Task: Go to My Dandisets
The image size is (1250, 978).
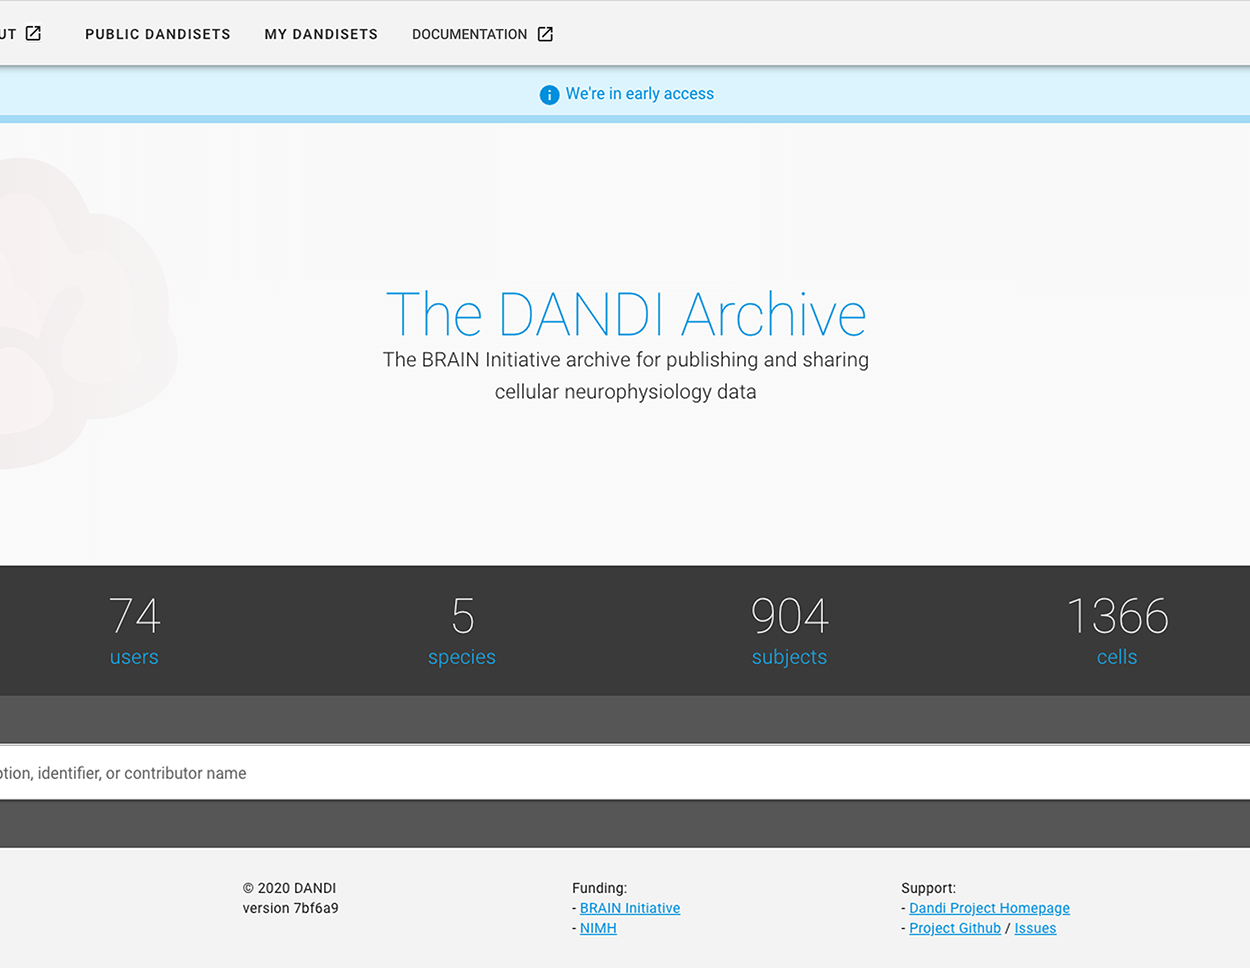Action: [x=321, y=34]
